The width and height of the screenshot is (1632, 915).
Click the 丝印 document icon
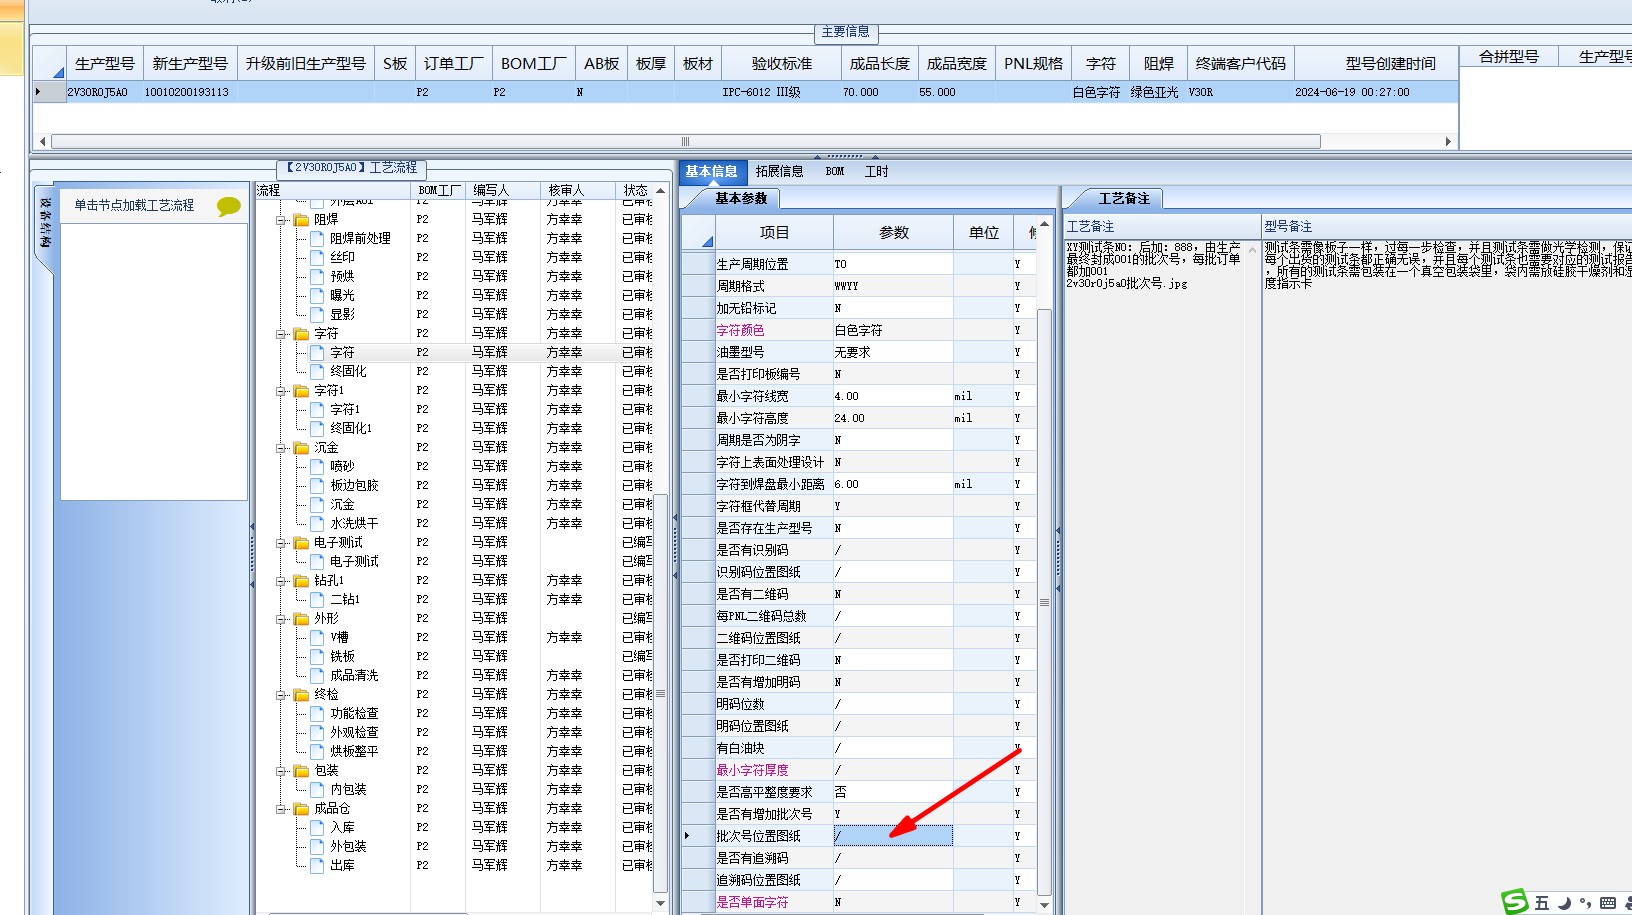(x=318, y=258)
